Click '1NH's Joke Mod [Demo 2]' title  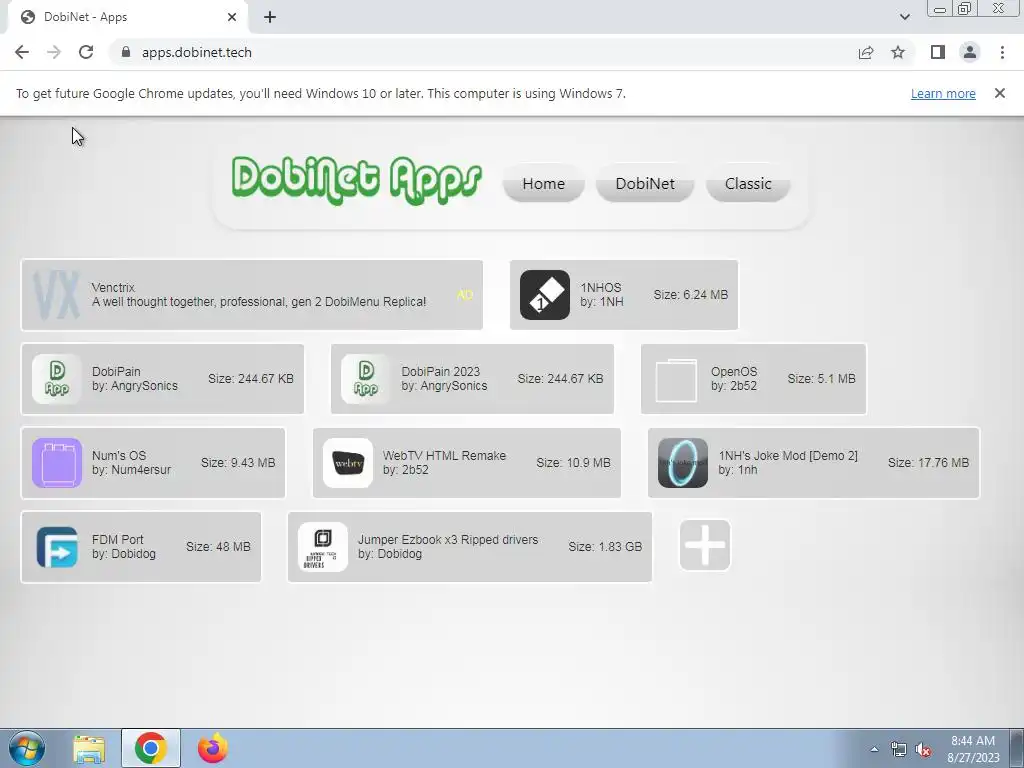click(x=788, y=455)
